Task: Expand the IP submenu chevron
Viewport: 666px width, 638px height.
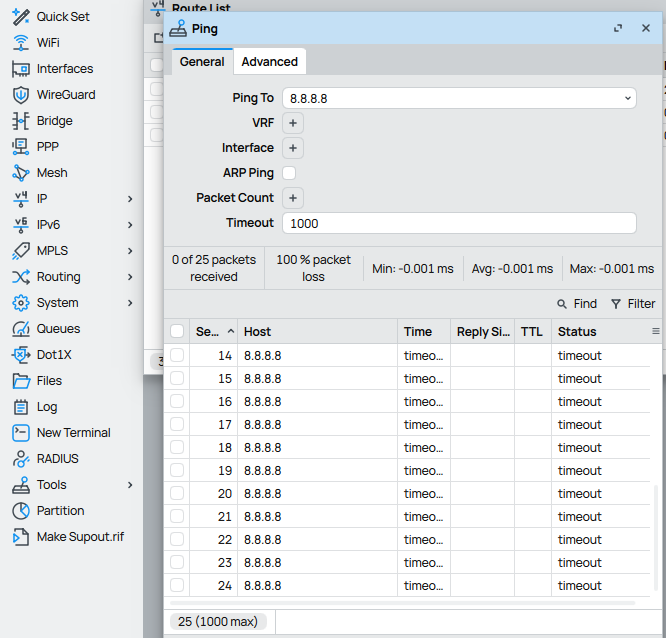Action: [x=130, y=199]
